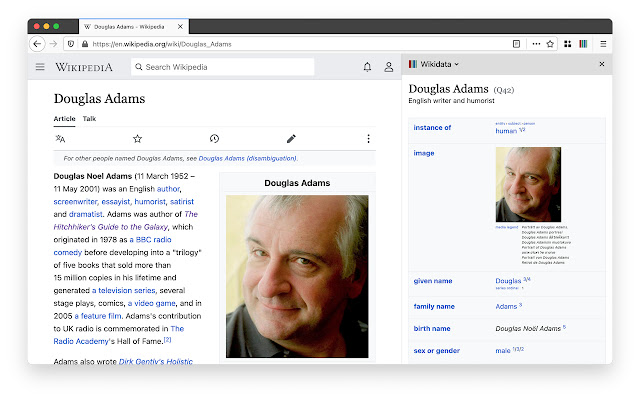Open the Wikipedia user account icon
Image resolution: width=640 pixels, height=400 pixels.
tap(389, 67)
